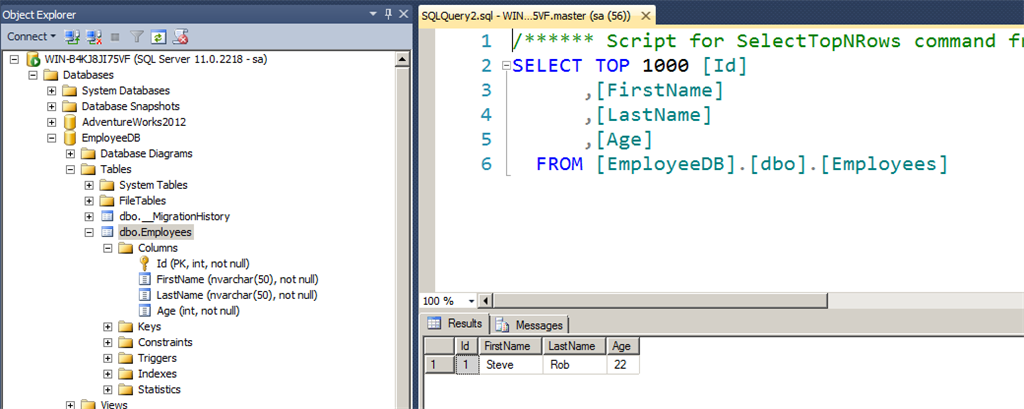Select the Databases folder icon
The height and width of the screenshot is (409, 1024).
(50, 75)
